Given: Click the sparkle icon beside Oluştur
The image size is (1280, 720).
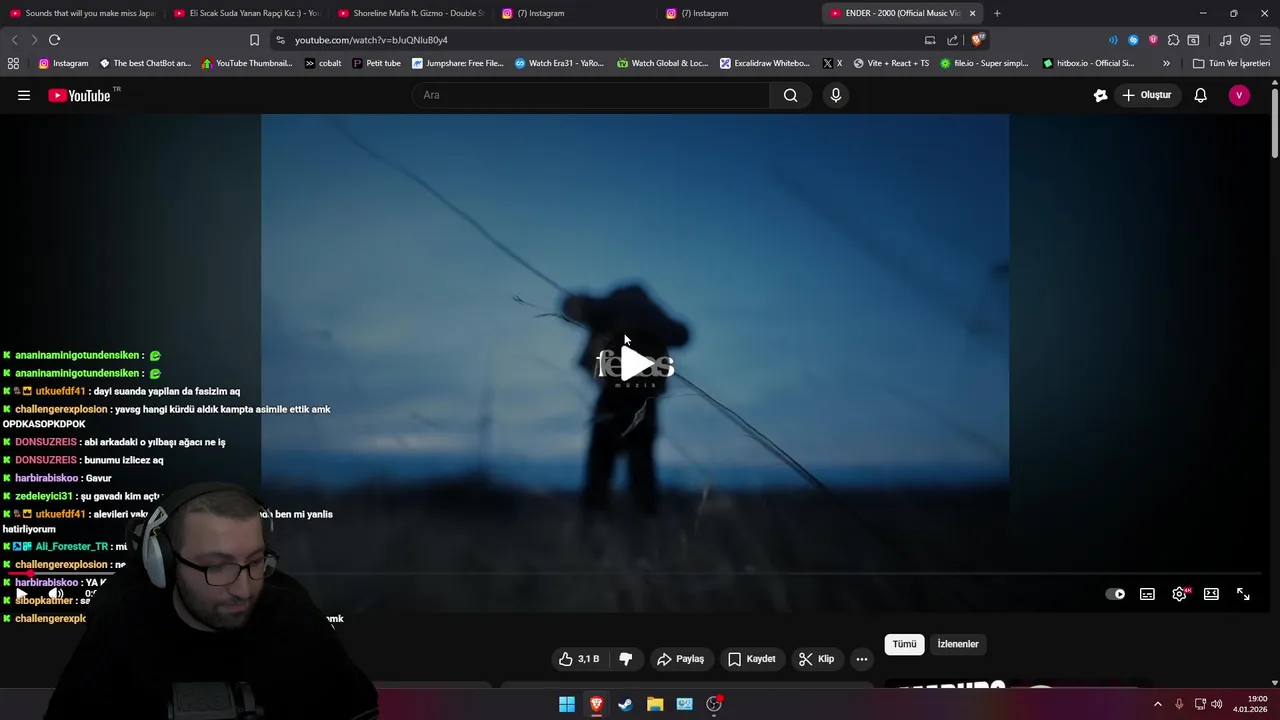Looking at the screenshot, I should point(1100,95).
